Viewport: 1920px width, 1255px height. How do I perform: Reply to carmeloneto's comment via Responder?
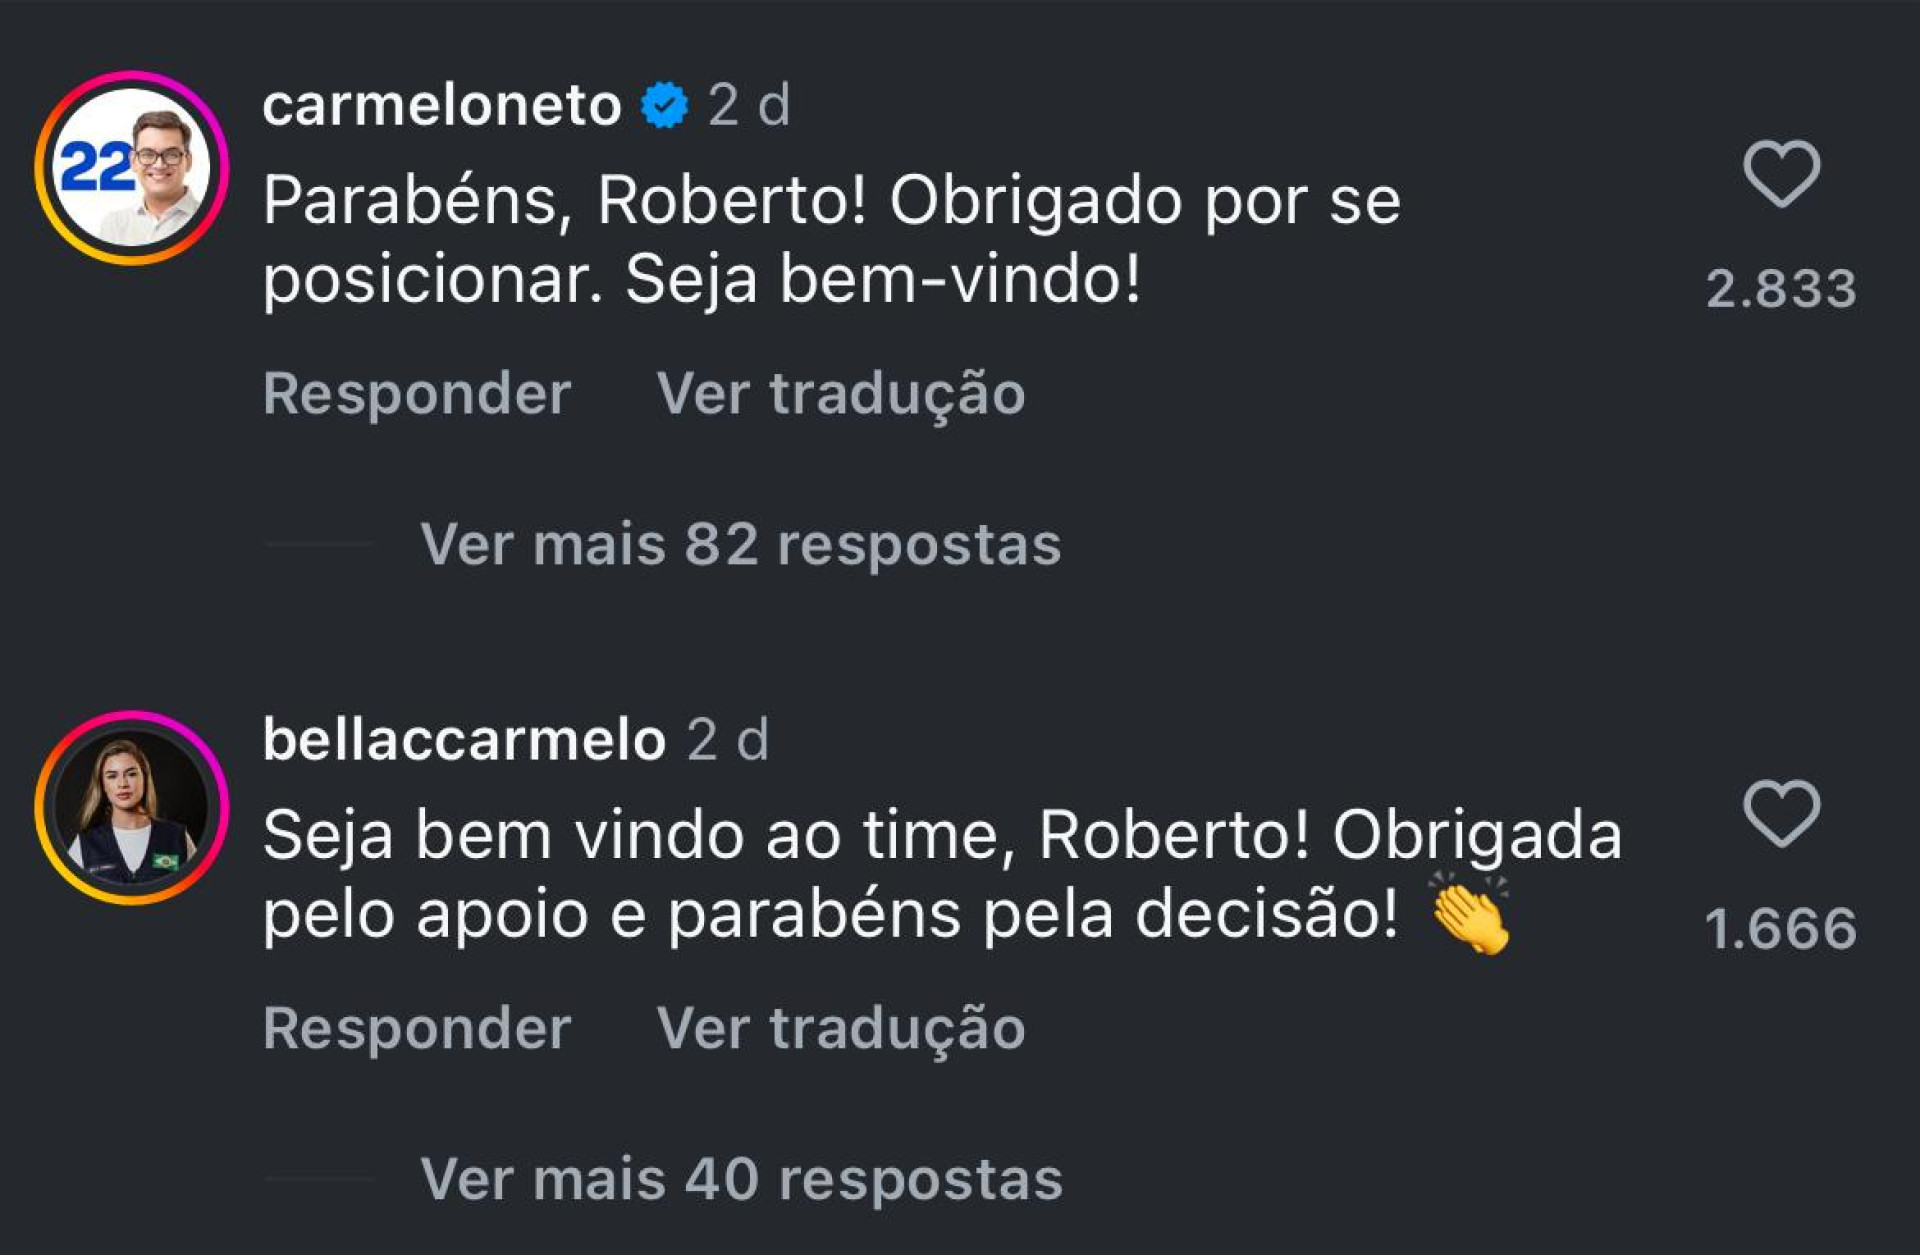click(x=417, y=393)
